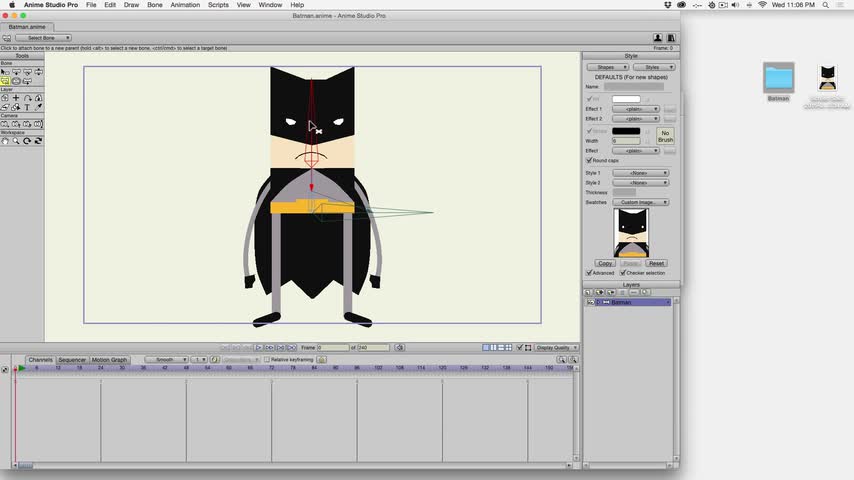Screen dimensions: 854x480
Task: Open the Scripts menu
Action: [x=218, y=5]
